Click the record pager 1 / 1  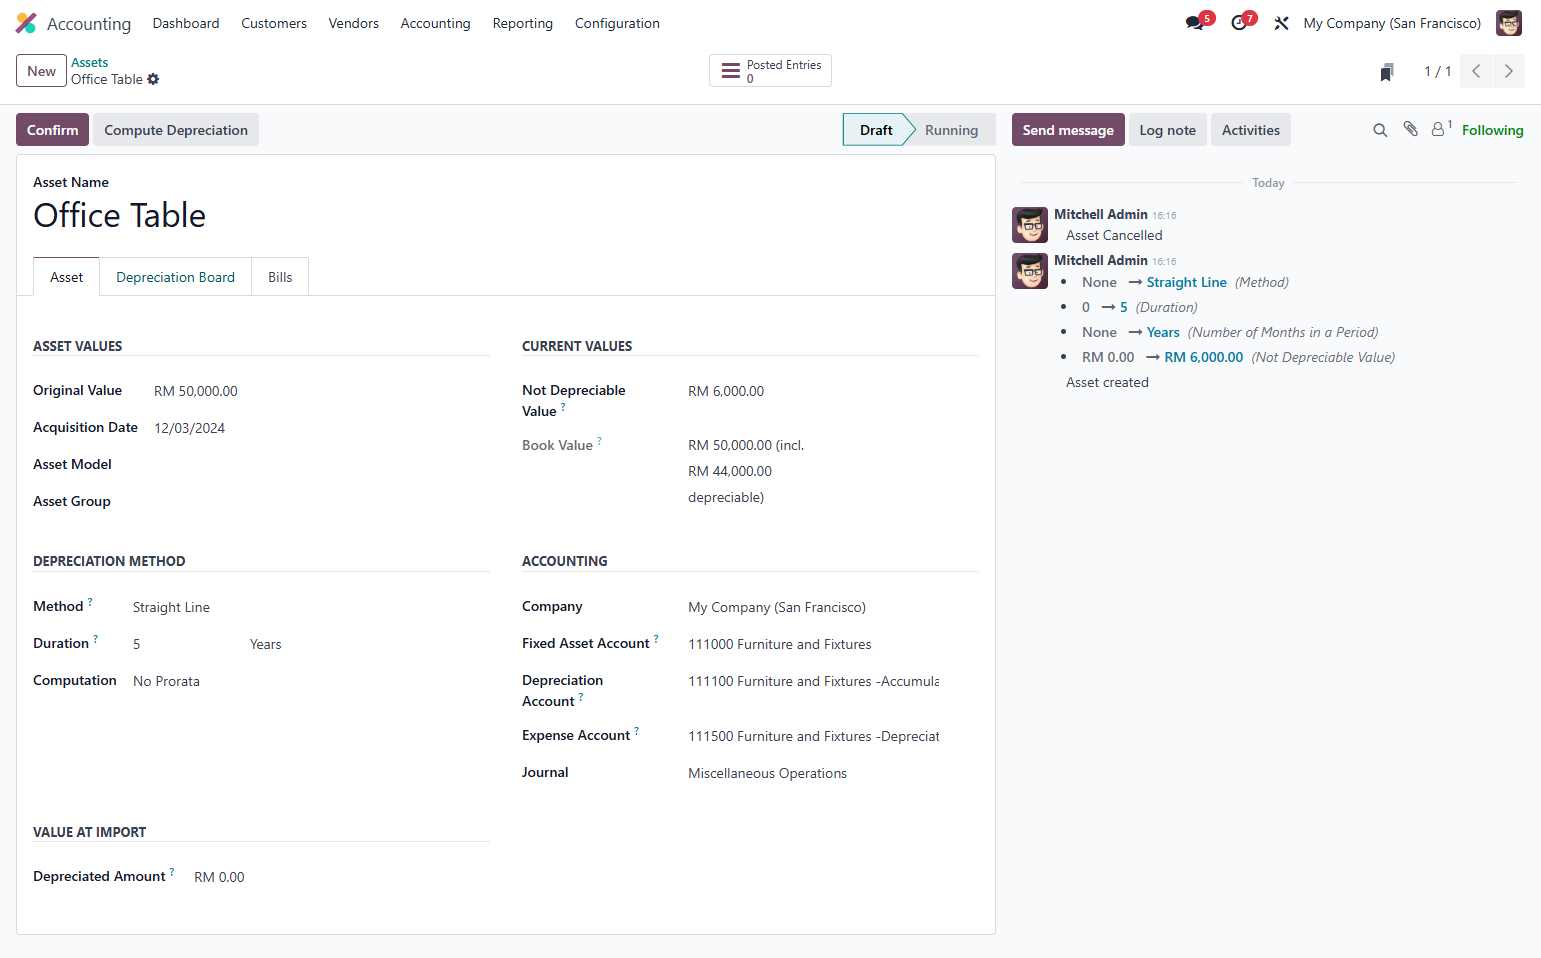1437,71
